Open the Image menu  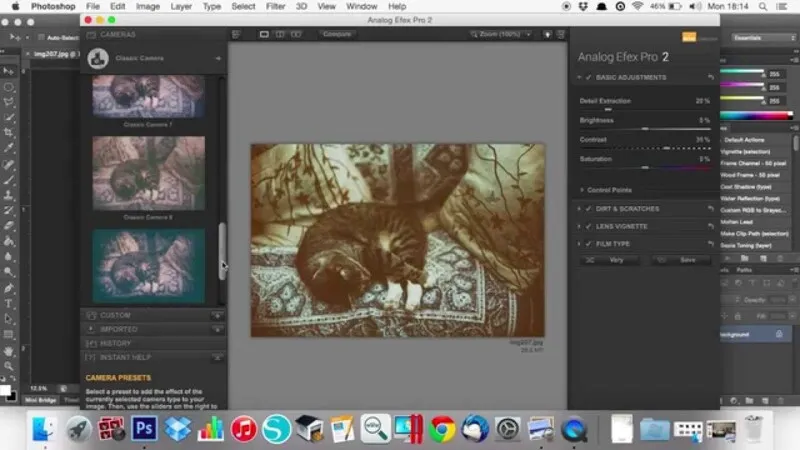[148, 7]
